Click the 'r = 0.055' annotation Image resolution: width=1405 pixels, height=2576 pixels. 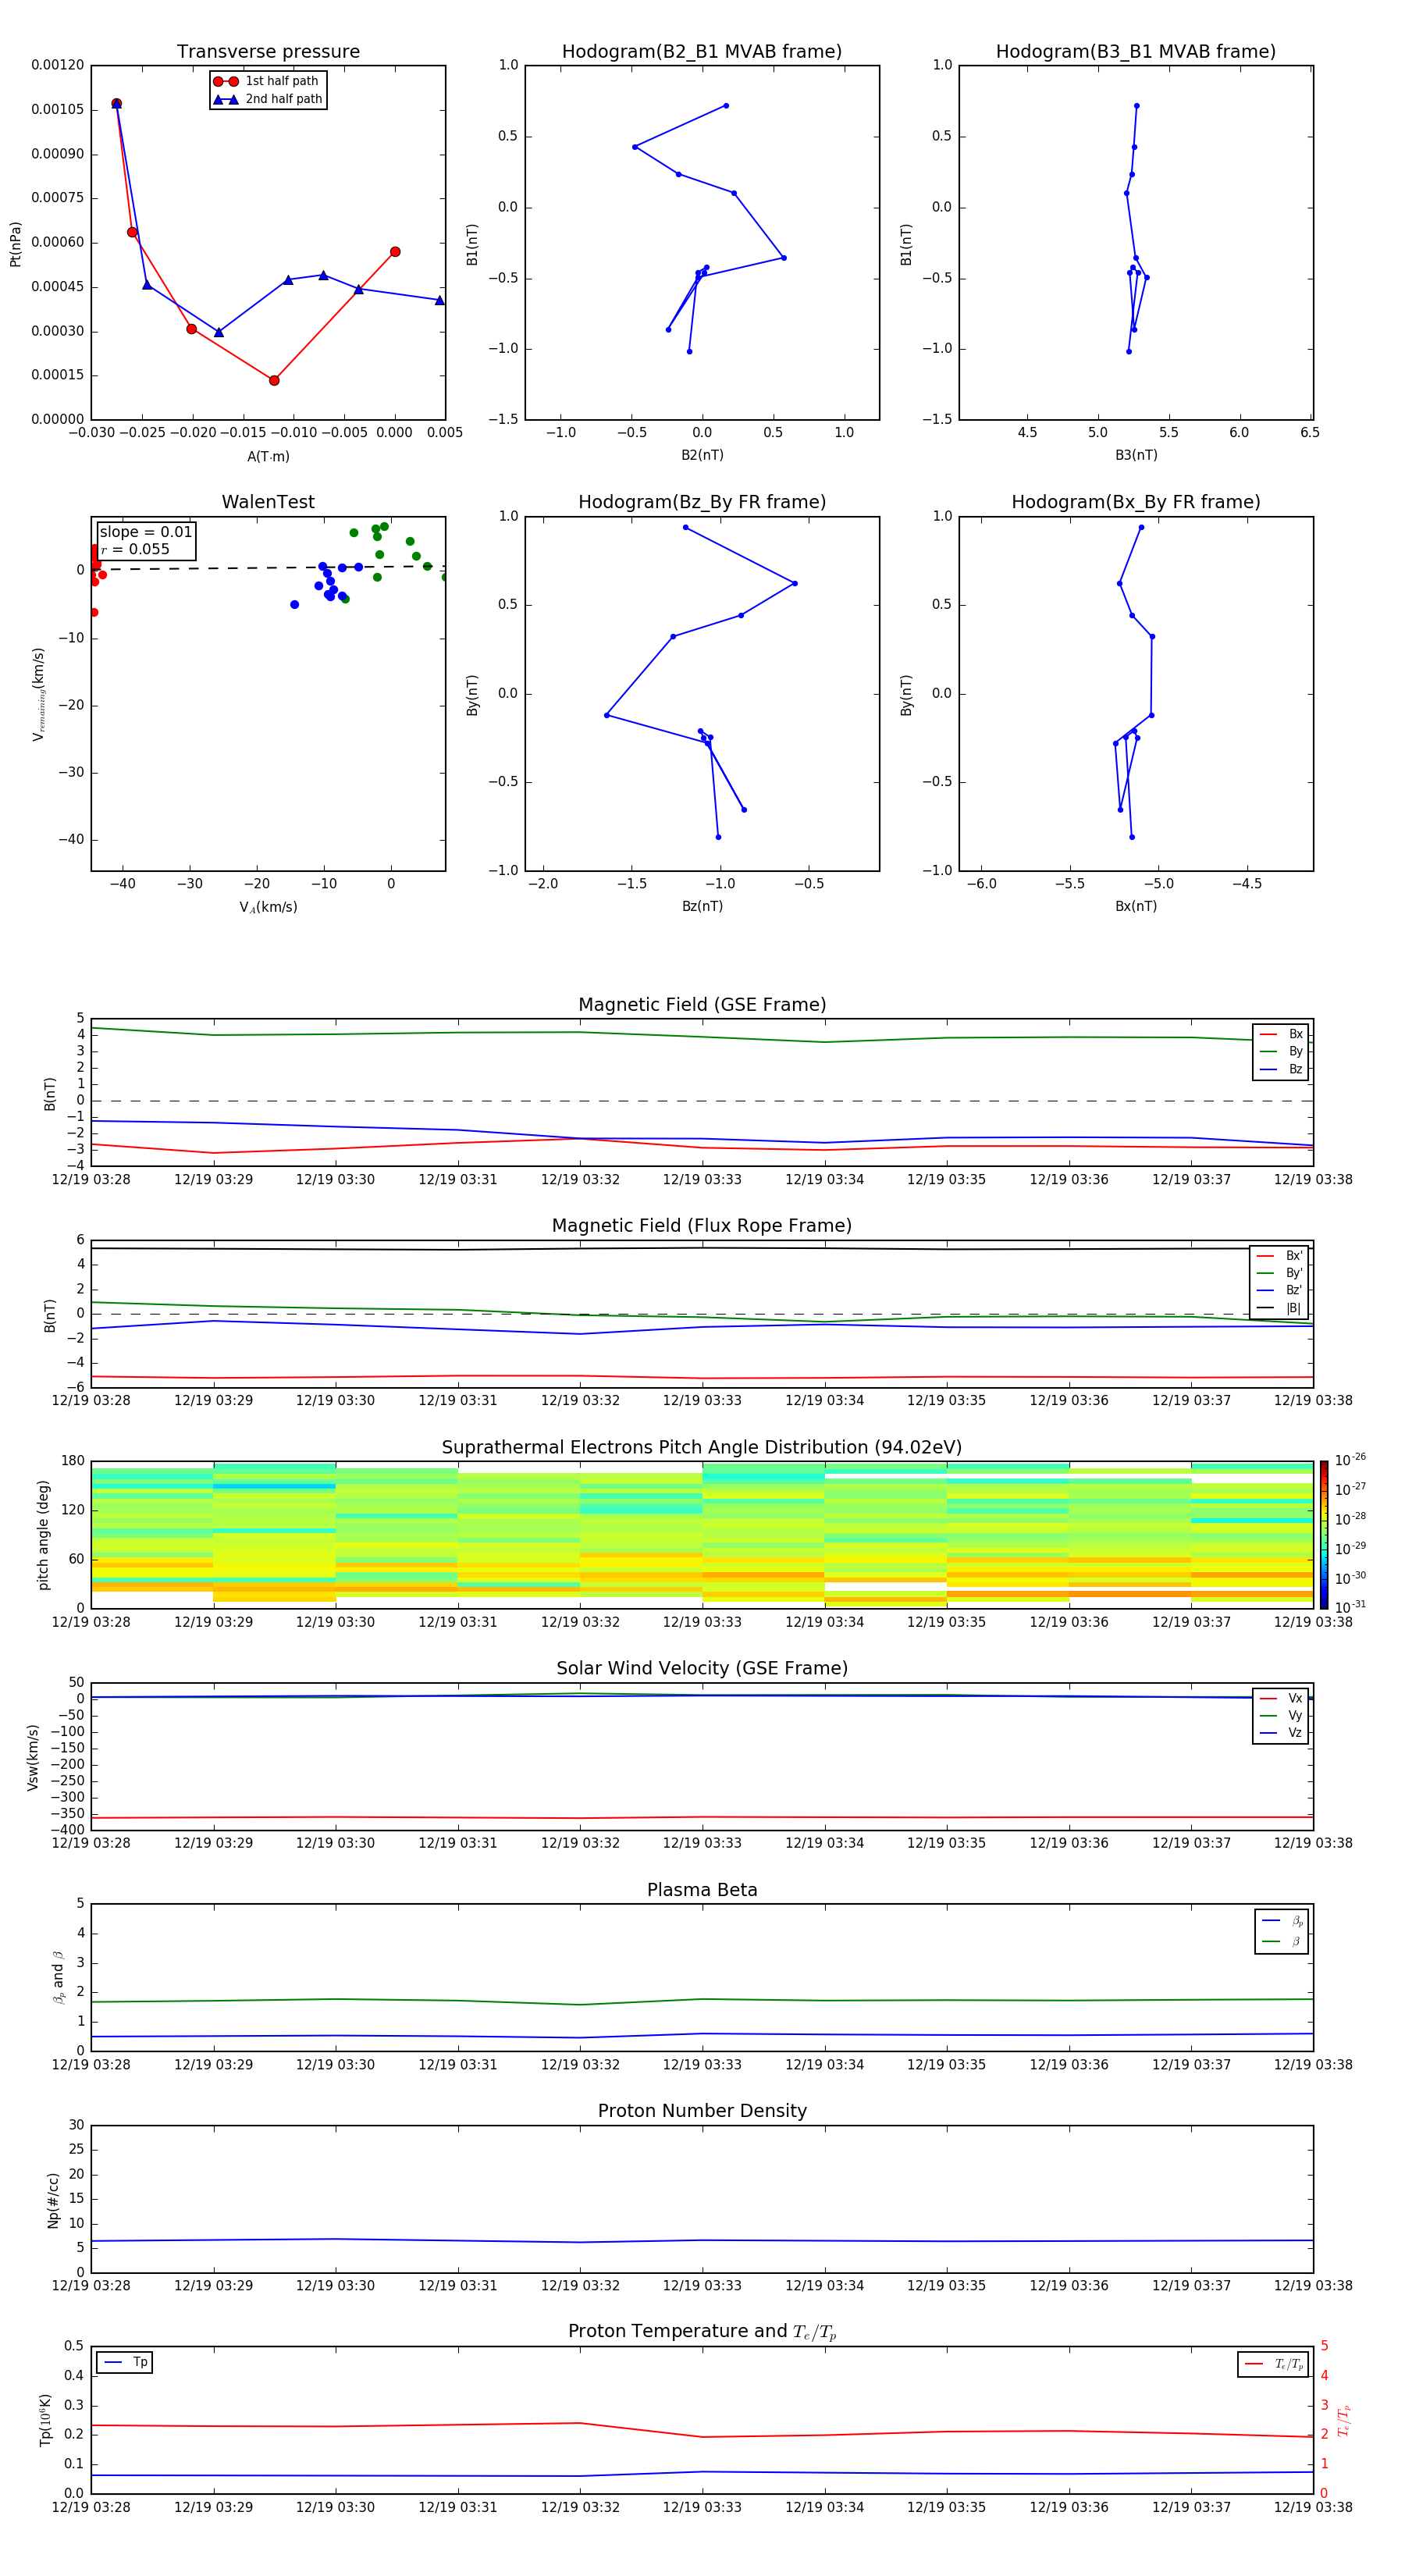(135, 549)
